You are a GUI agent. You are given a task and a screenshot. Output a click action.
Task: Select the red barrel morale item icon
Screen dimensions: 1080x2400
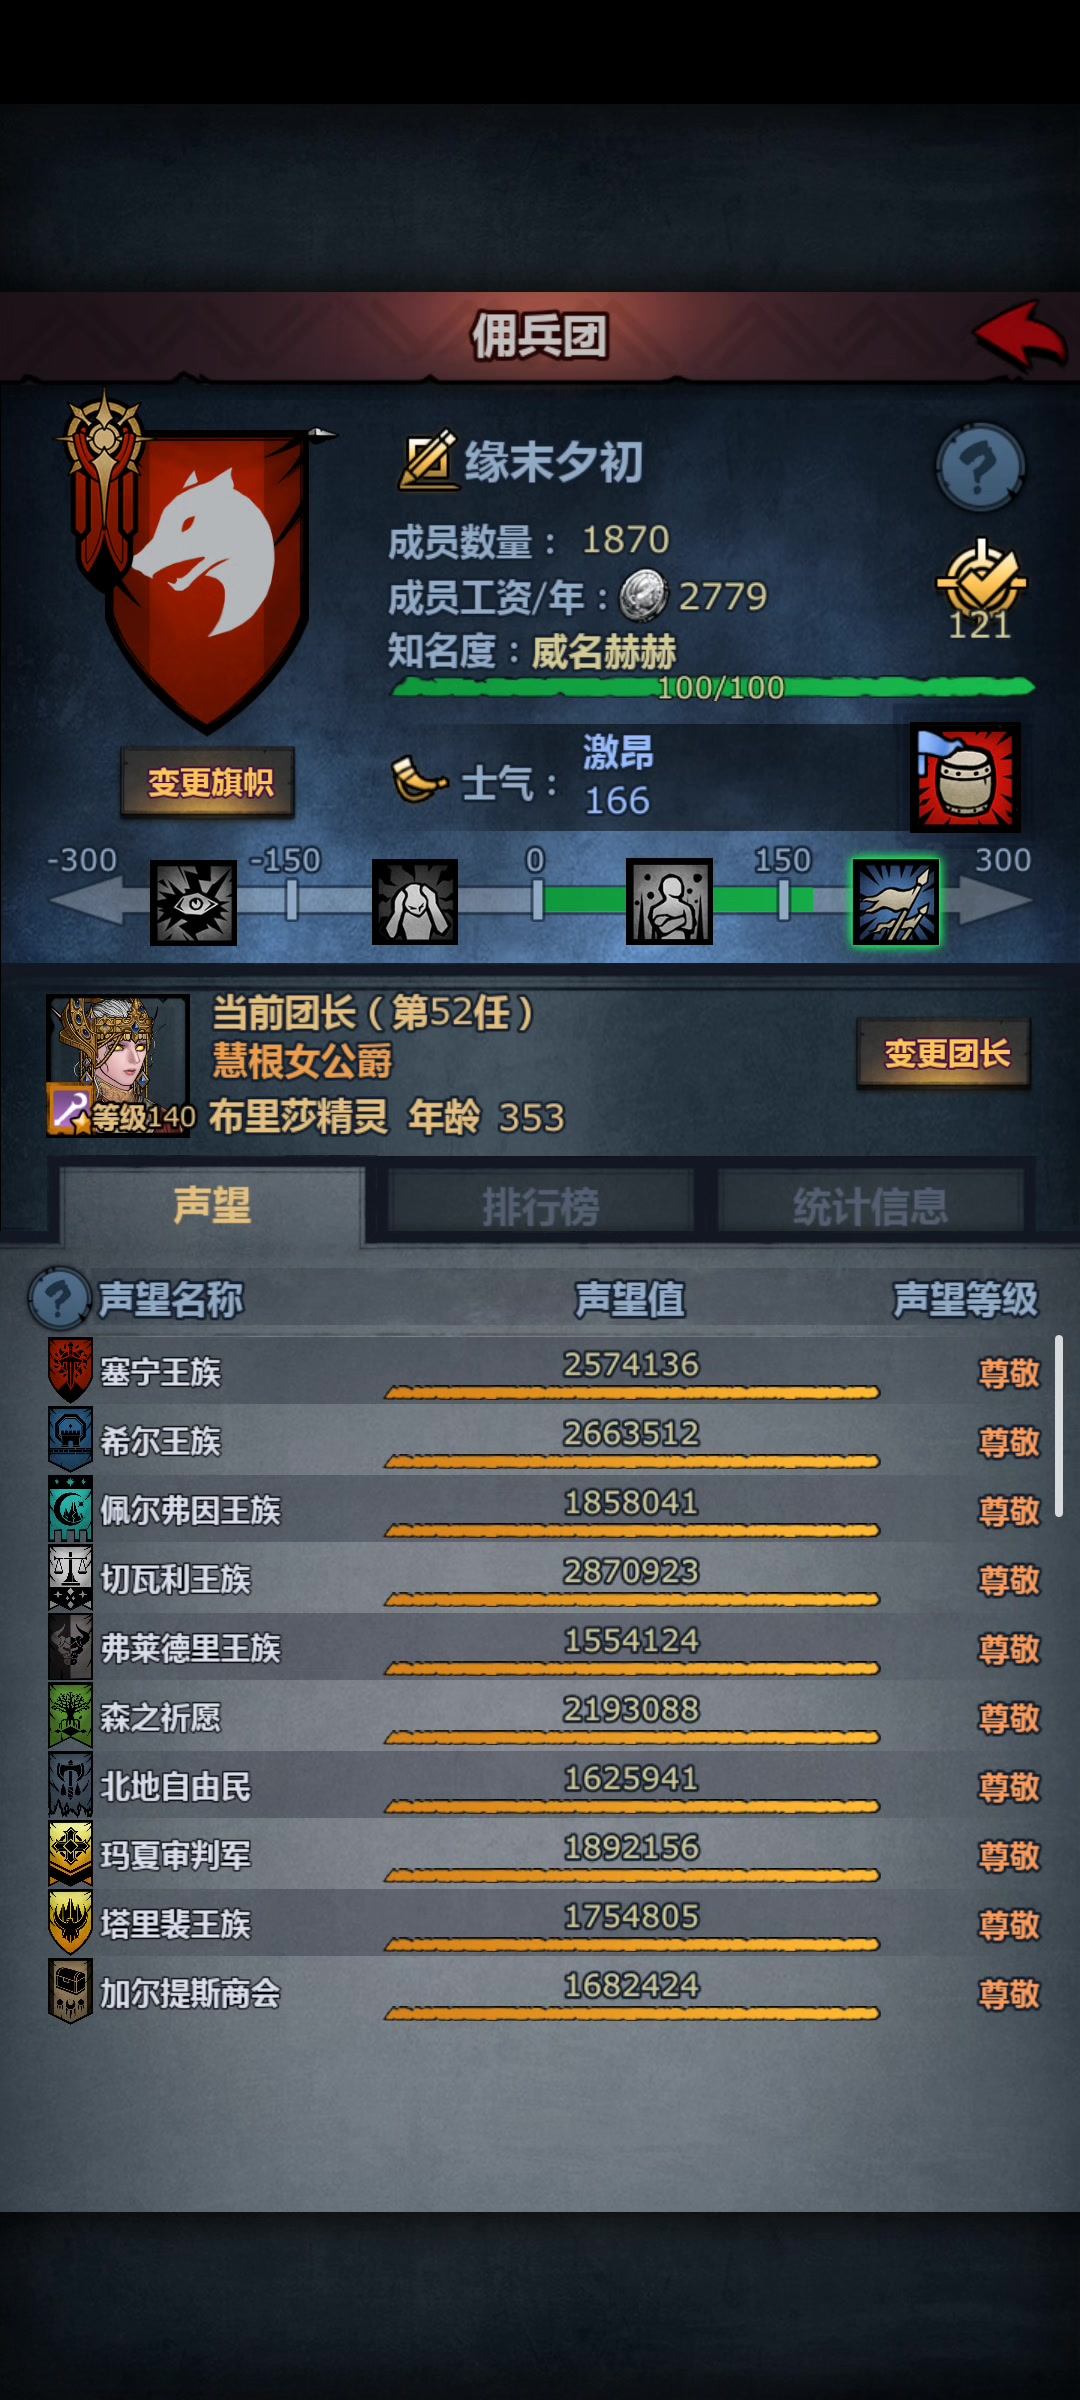(965, 778)
